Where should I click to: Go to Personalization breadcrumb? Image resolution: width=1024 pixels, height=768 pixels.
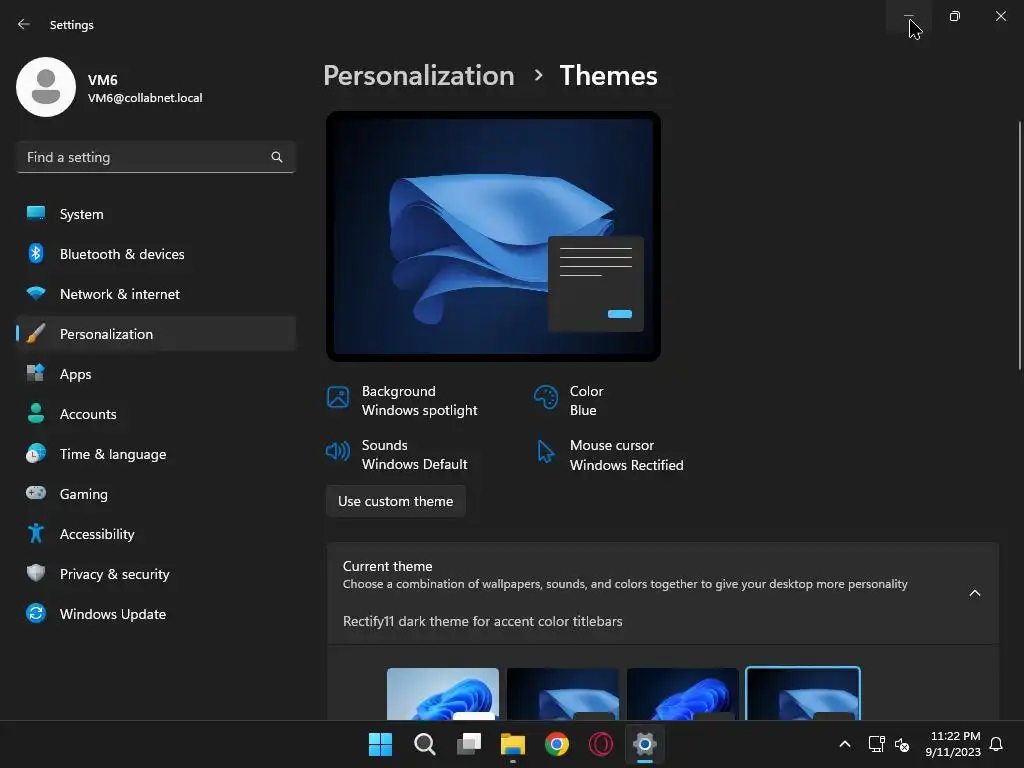(x=419, y=76)
